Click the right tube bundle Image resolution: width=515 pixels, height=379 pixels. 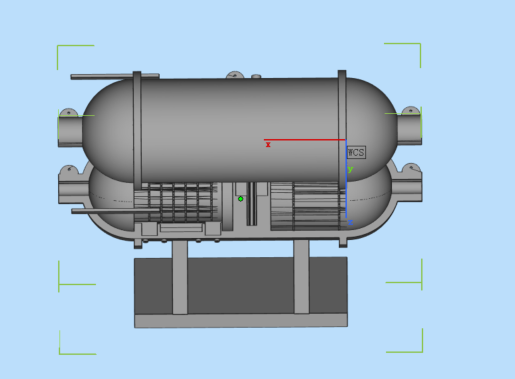point(307,206)
